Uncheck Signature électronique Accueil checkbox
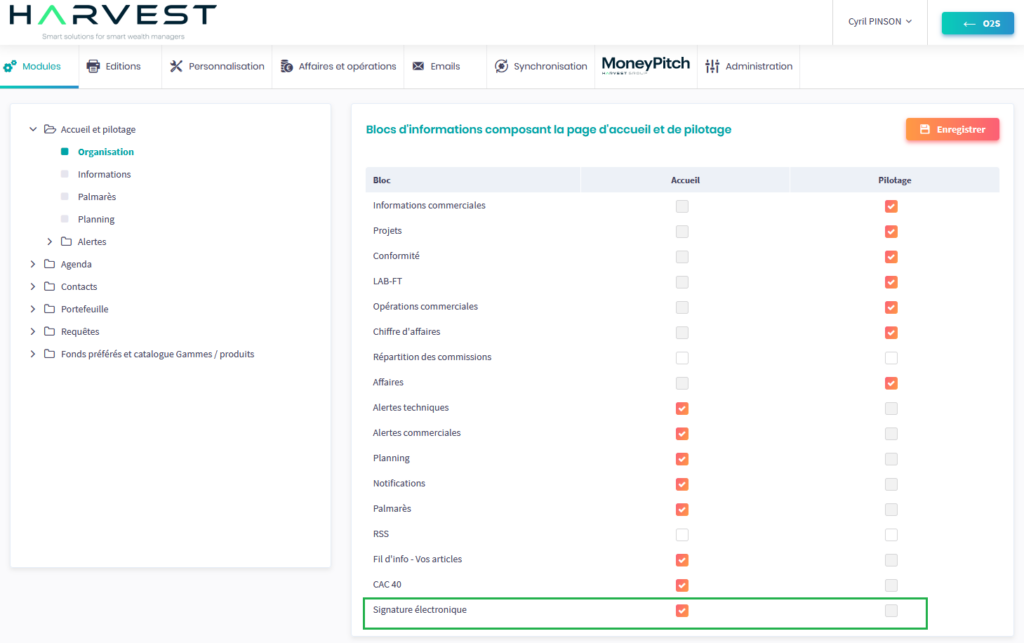Viewport: 1024px width, 643px height. click(682, 610)
